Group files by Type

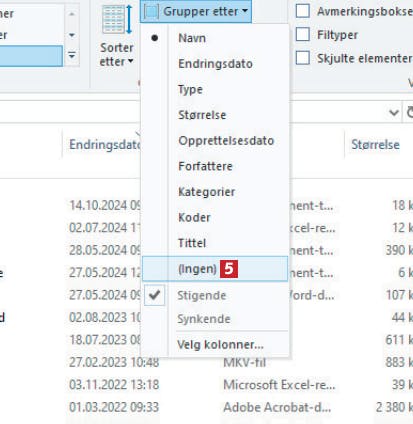tap(190, 89)
